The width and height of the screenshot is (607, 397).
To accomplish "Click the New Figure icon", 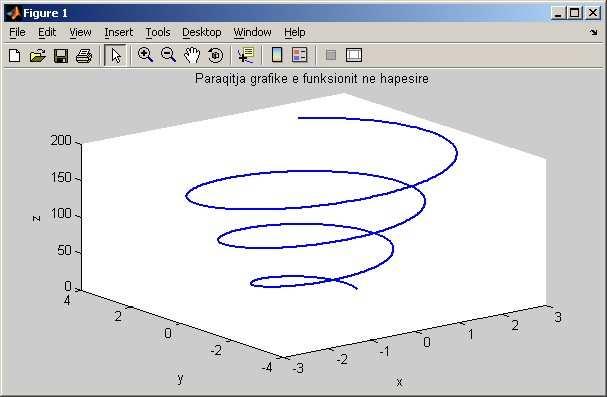I will pos(15,55).
